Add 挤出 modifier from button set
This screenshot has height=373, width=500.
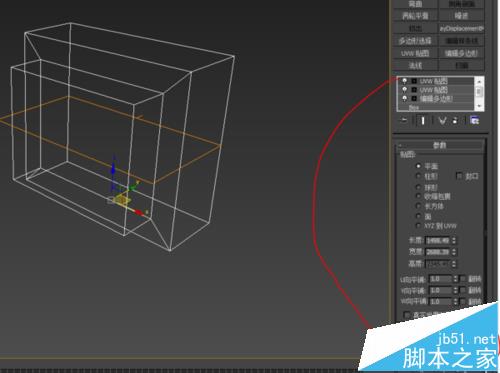click(x=415, y=28)
